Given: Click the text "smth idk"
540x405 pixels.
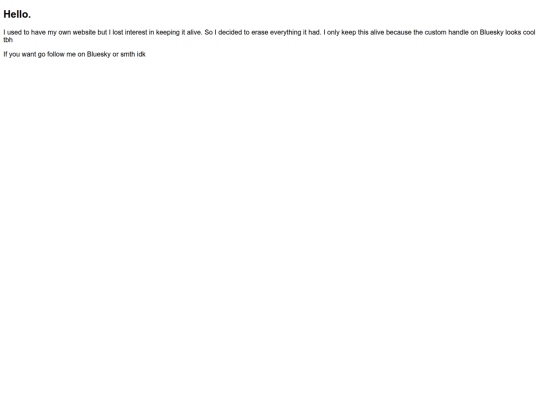Looking at the screenshot, I should coord(133,54).
